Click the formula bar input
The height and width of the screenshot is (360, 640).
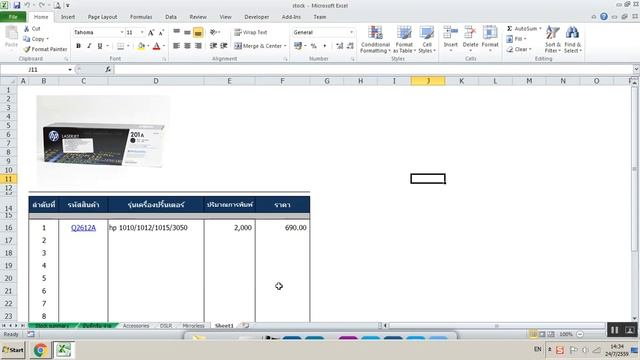pos(373,70)
